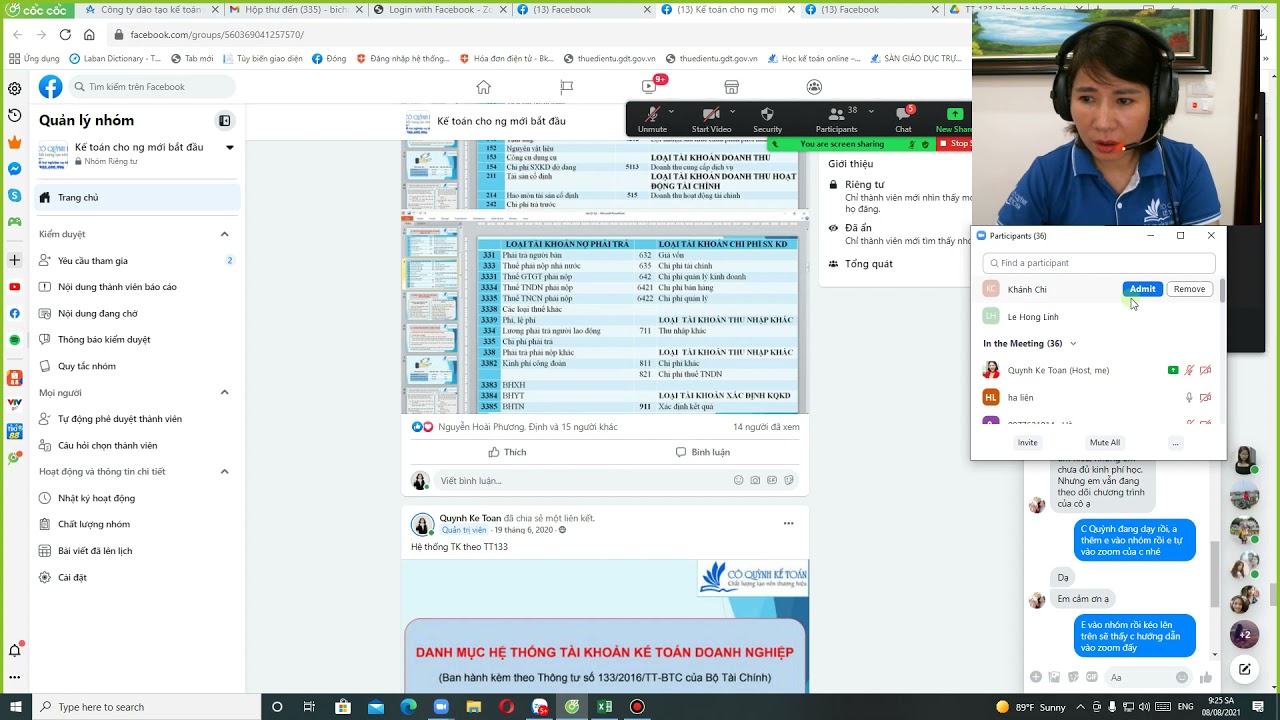Toggle Unmute microphone in Zoom toolbar
The image size is (1280, 720).
652,119
